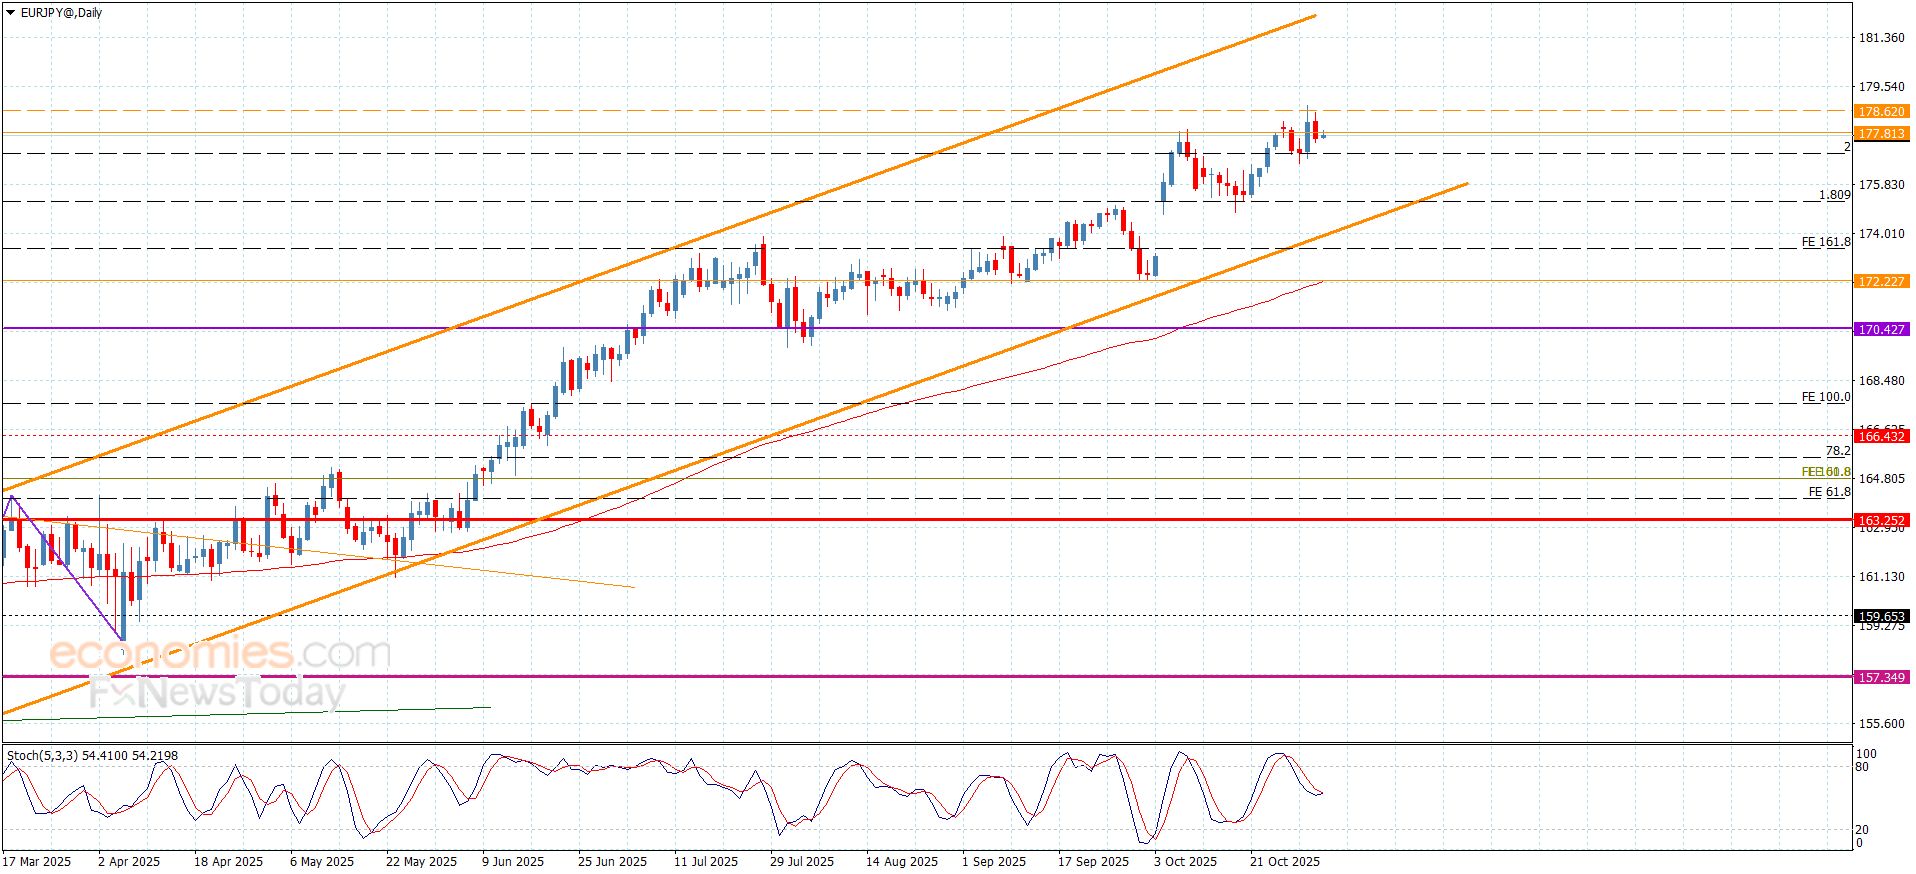Click the 179.540 price axis value
The height and width of the screenshot is (874, 1916).
[x=1881, y=87]
